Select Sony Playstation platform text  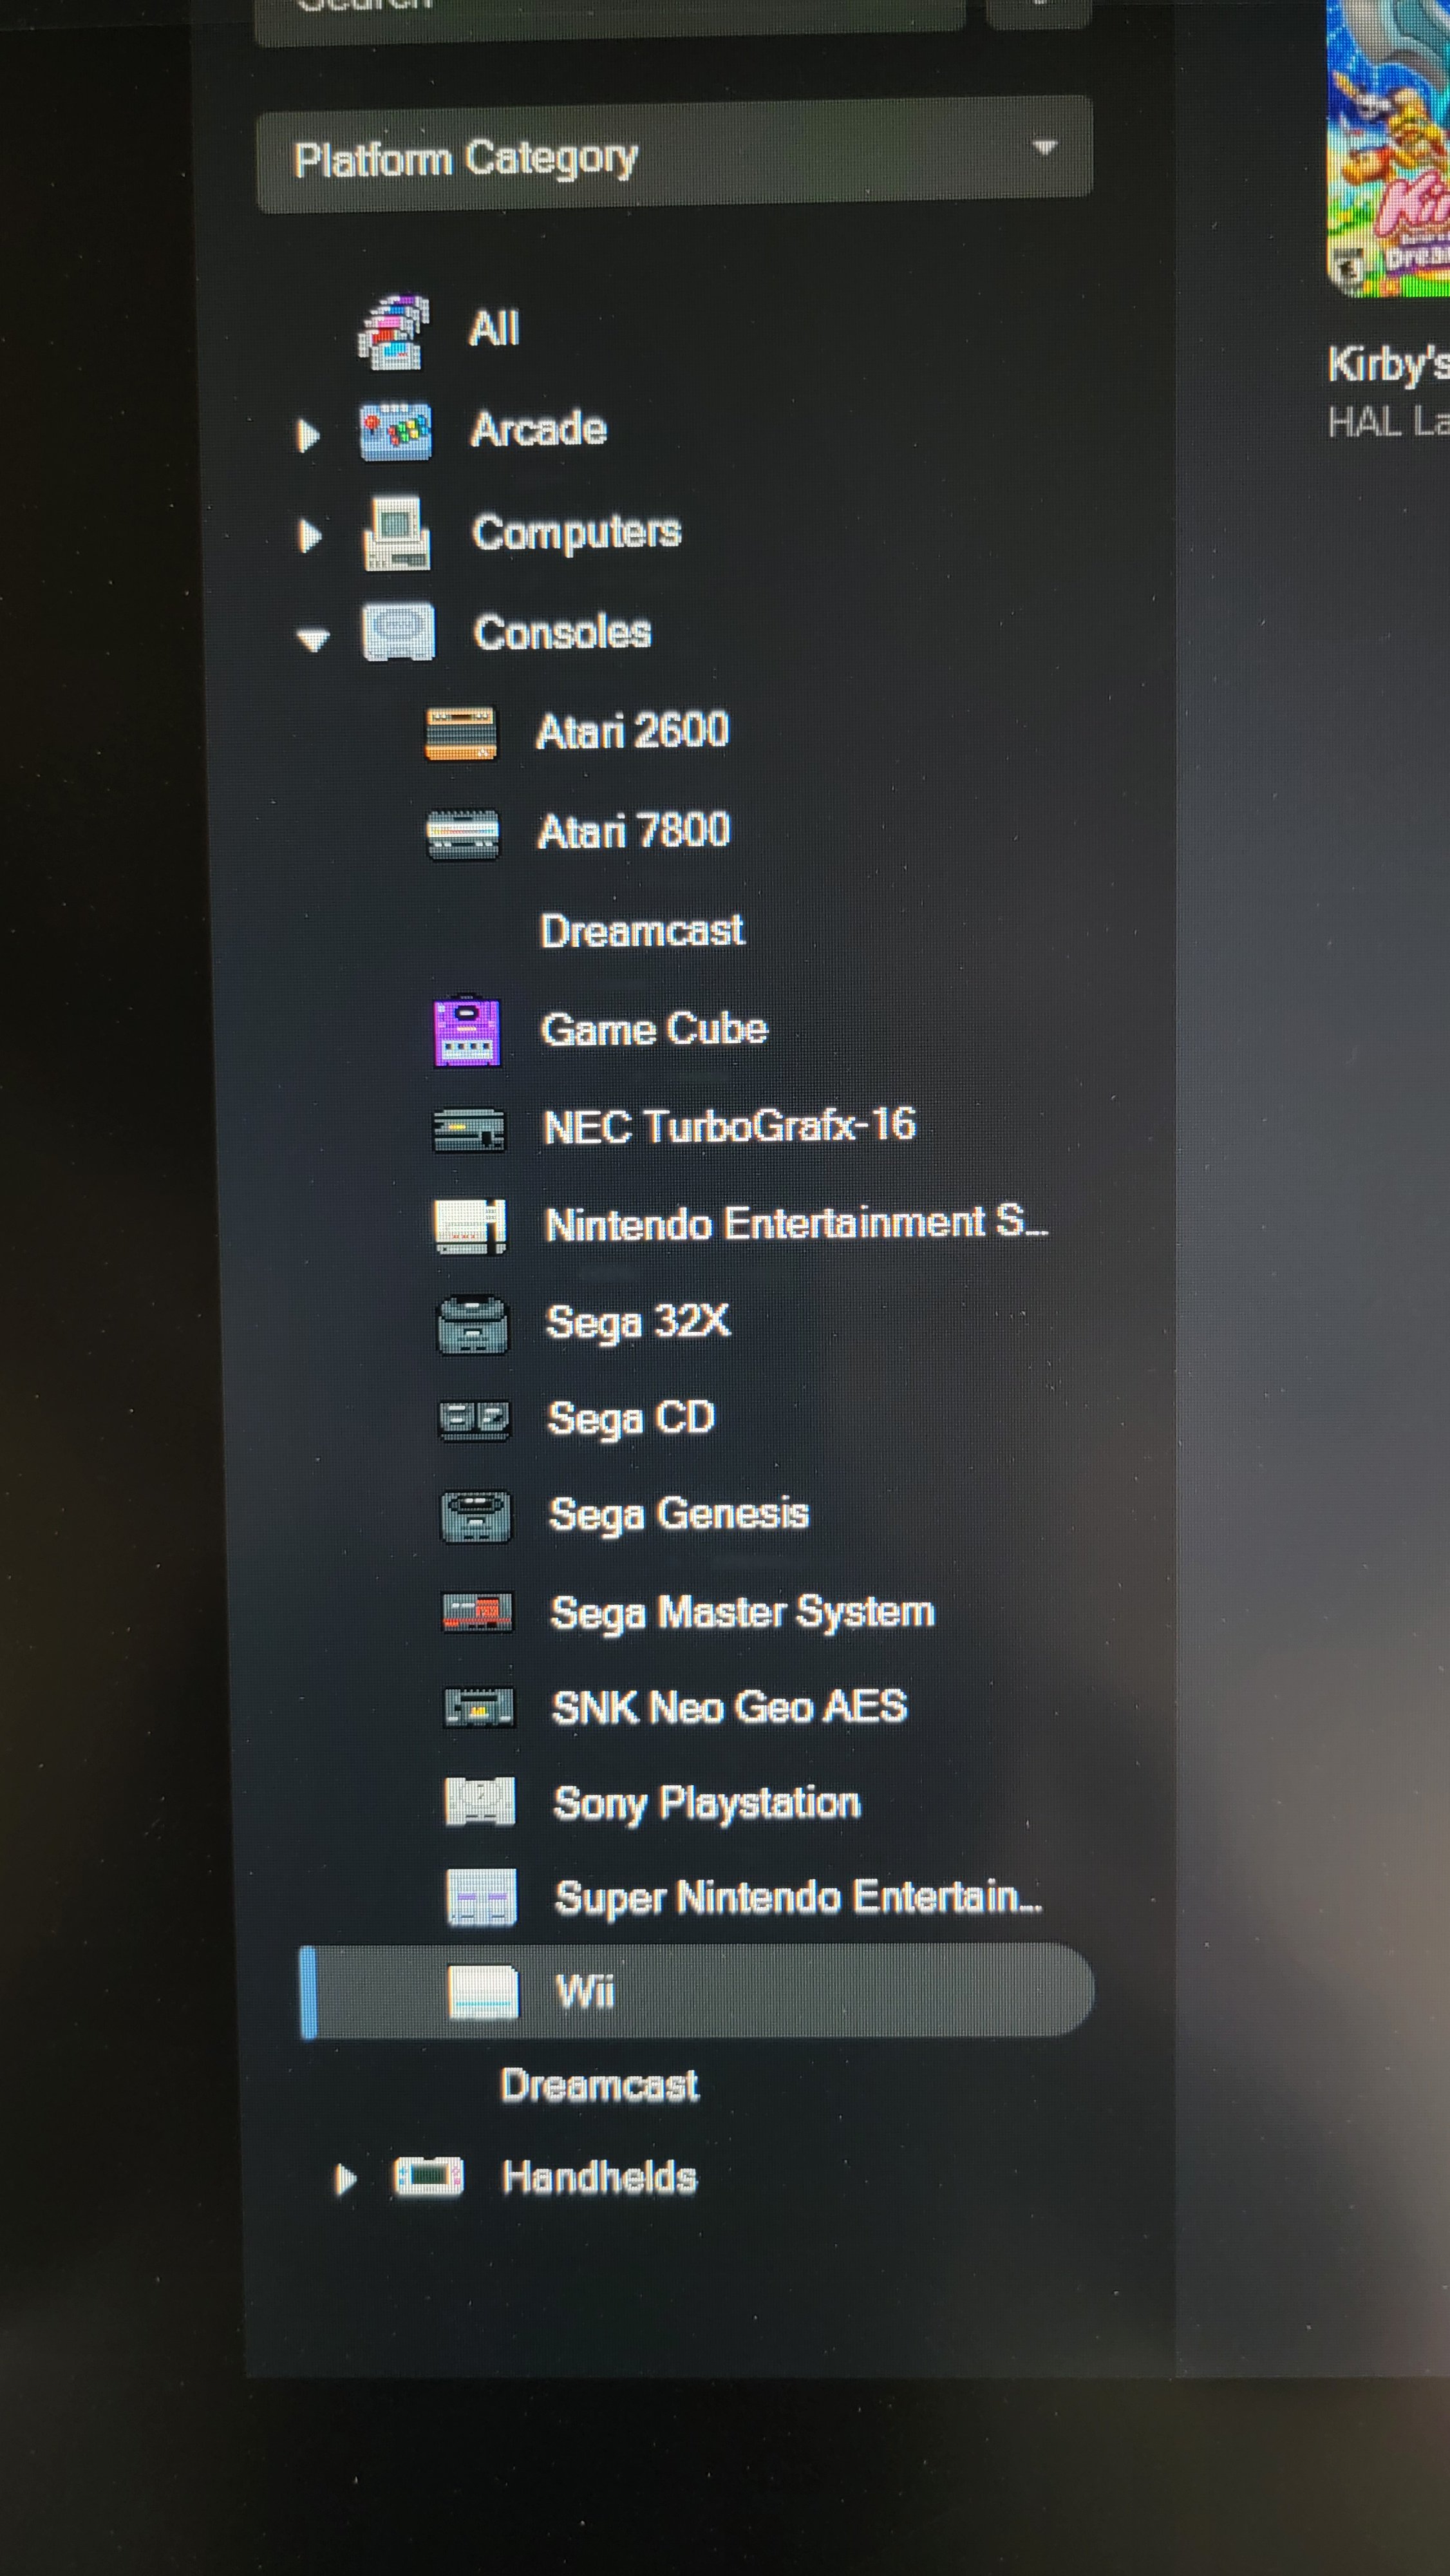point(707,1803)
